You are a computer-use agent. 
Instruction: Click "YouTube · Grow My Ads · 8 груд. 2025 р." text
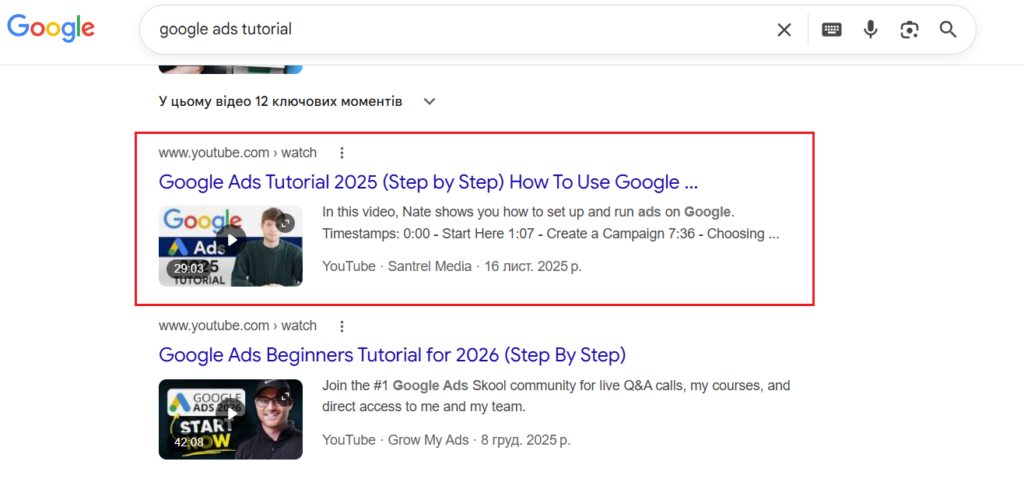click(446, 440)
